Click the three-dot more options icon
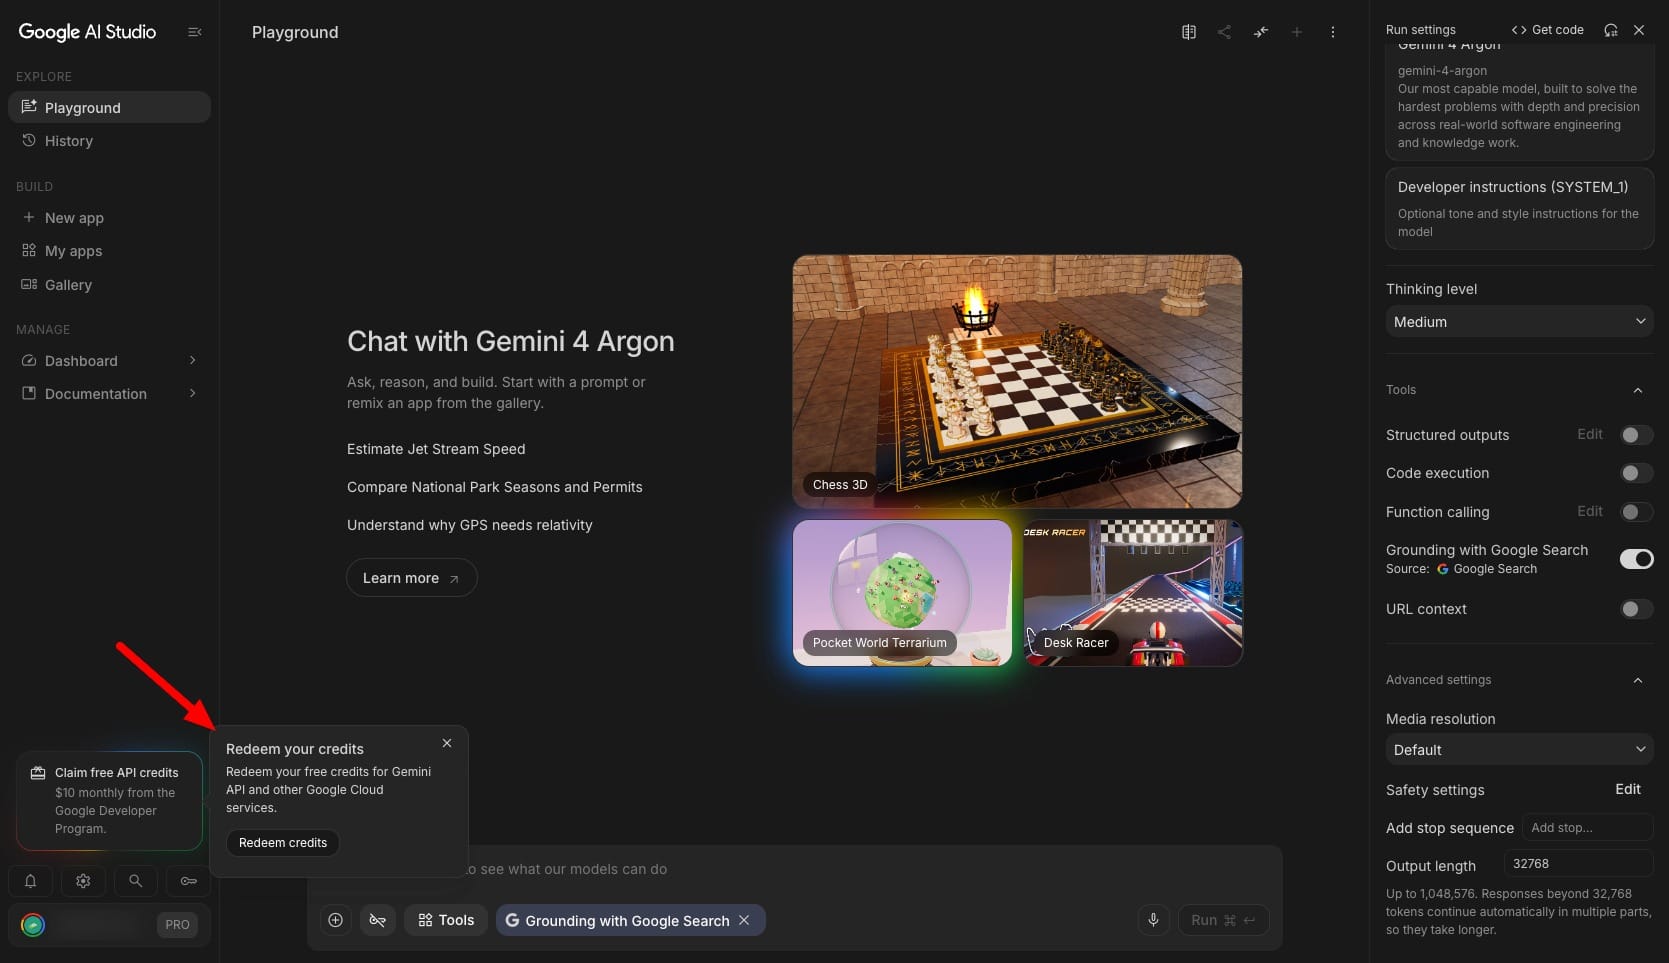This screenshot has width=1669, height=963. coord(1332,32)
